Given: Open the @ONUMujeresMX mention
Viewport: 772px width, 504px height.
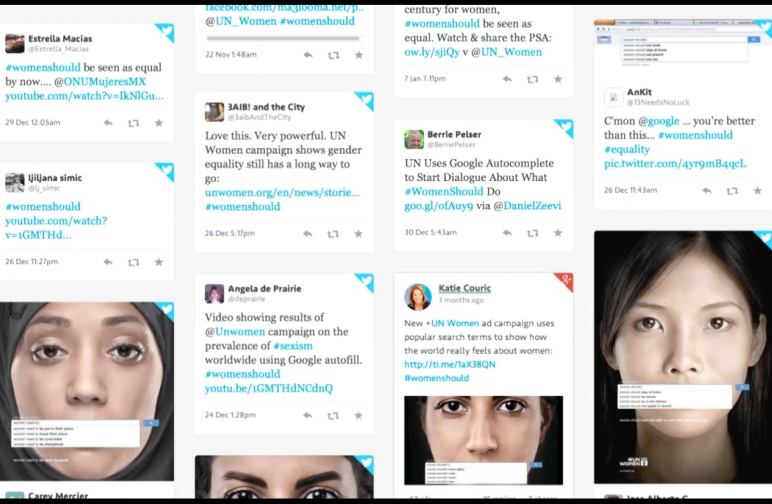Looking at the screenshot, I should [105, 81].
